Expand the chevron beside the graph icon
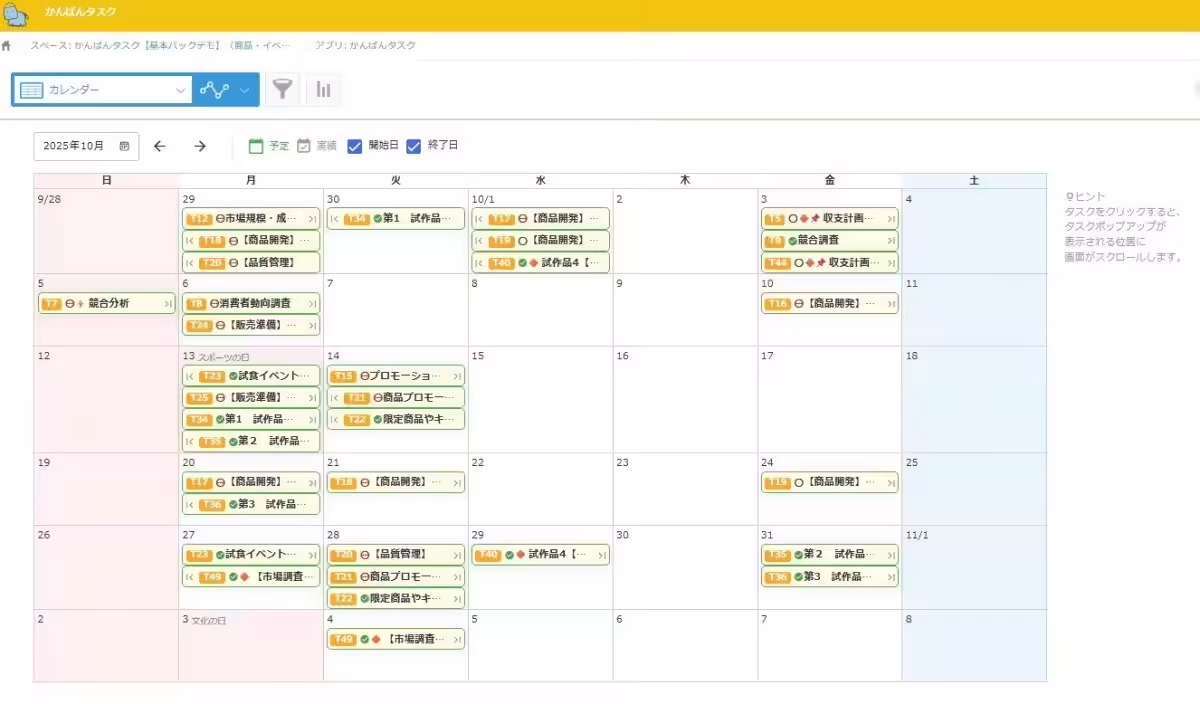Image resolution: width=1200 pixels, height=704 pixels. [244, 90]
